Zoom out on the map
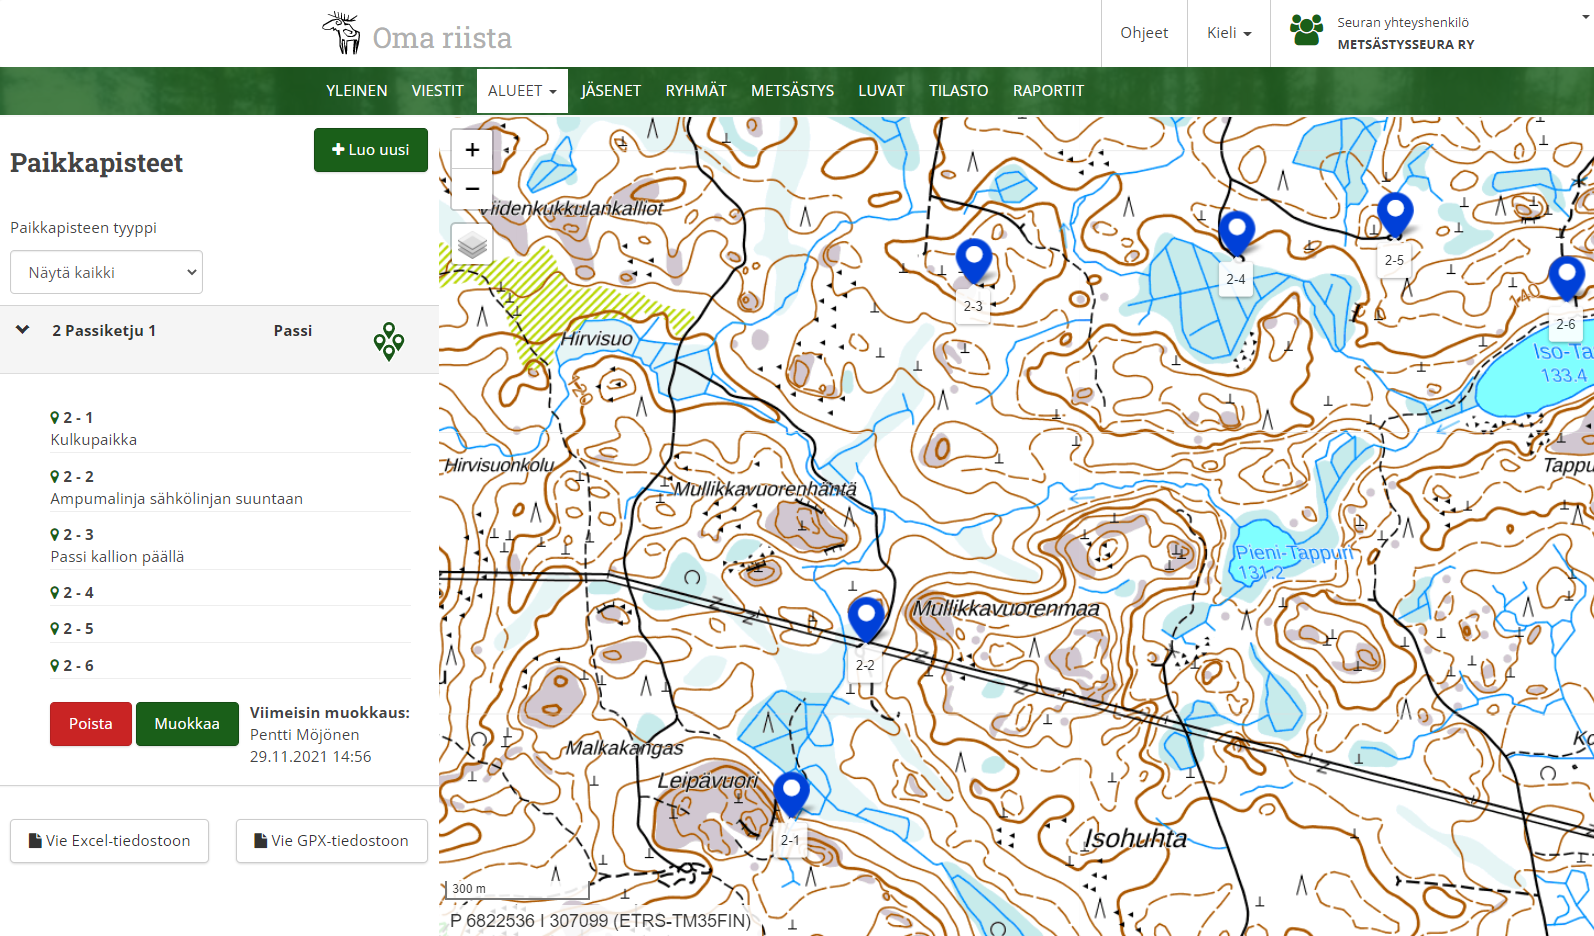Viewport: 1594px width, 936px height. coord(472,189)
